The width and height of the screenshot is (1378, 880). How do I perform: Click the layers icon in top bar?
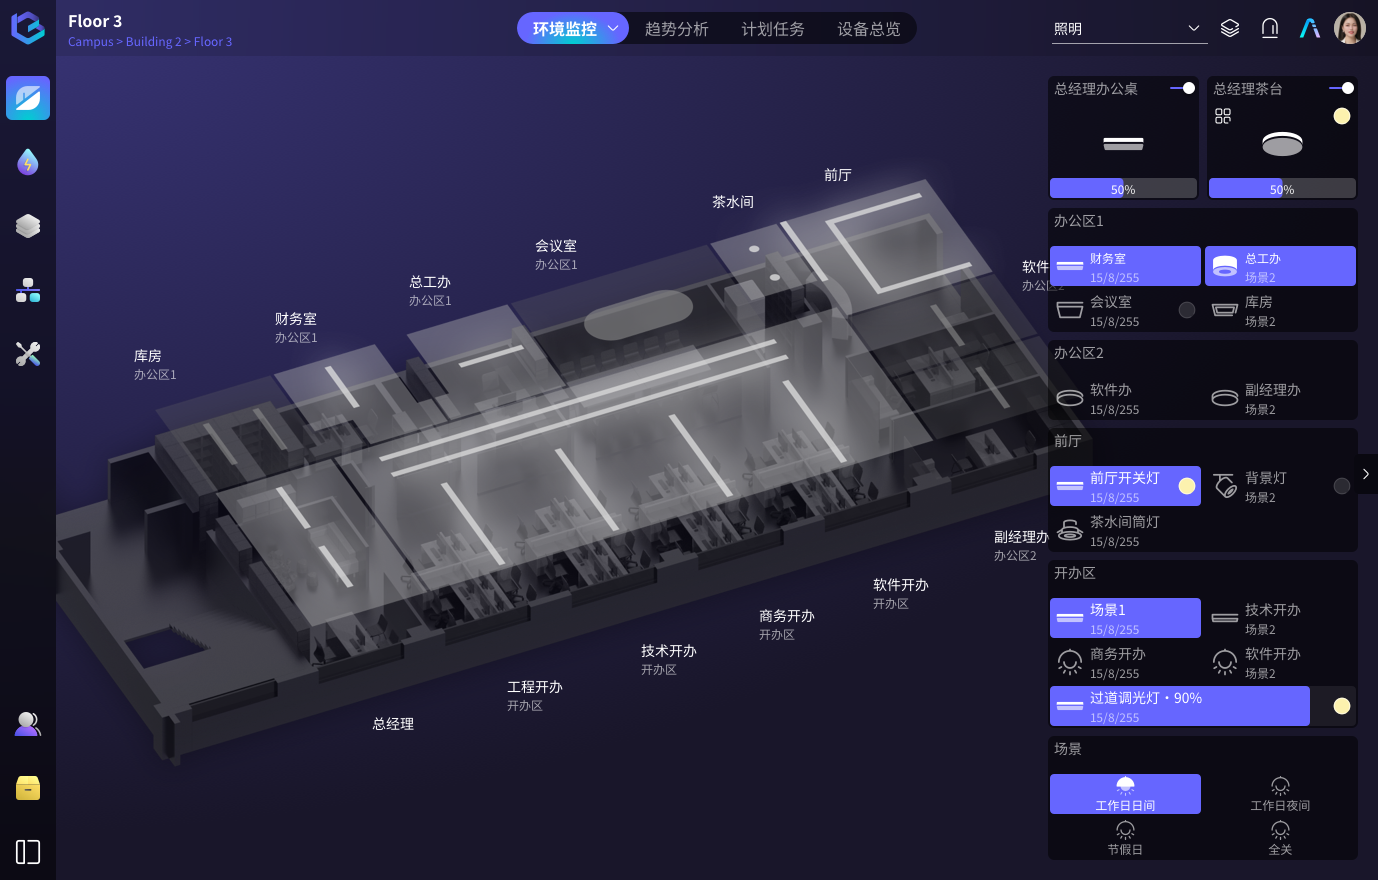point(1230,28)
